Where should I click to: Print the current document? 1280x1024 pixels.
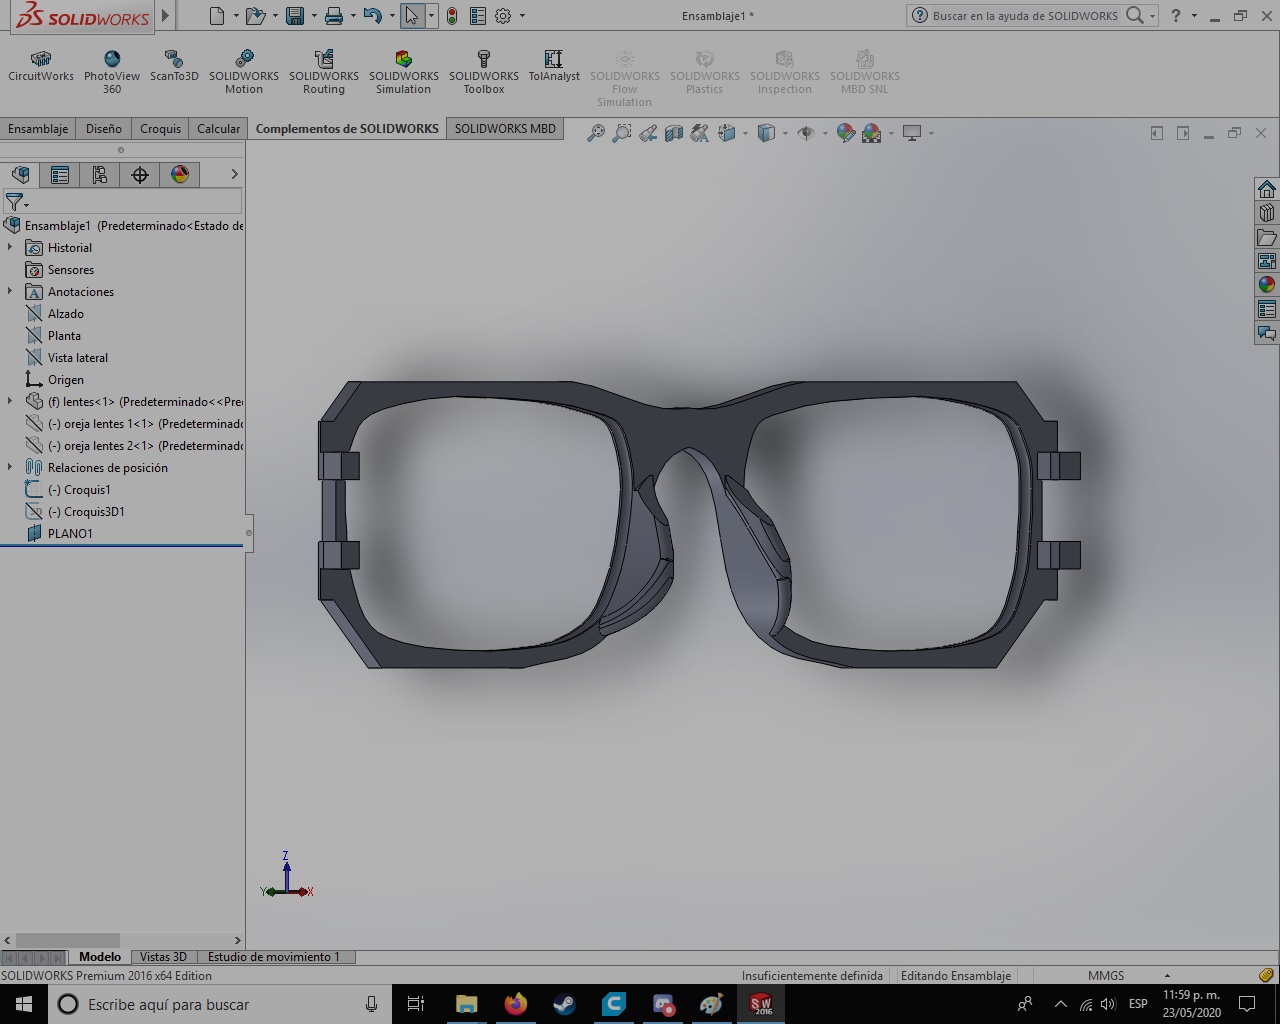(x=334, y=16)
